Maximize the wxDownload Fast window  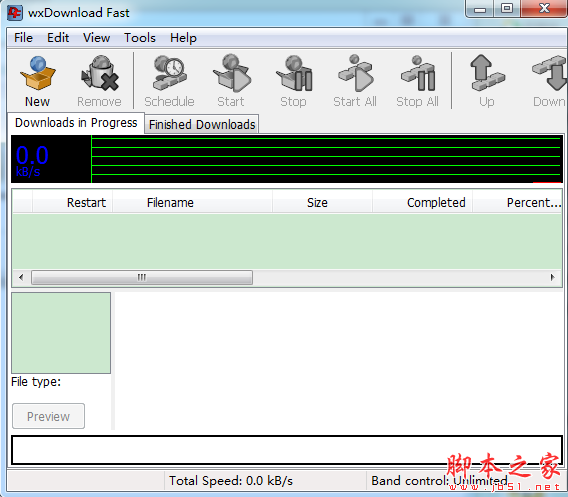click(507, 9)
